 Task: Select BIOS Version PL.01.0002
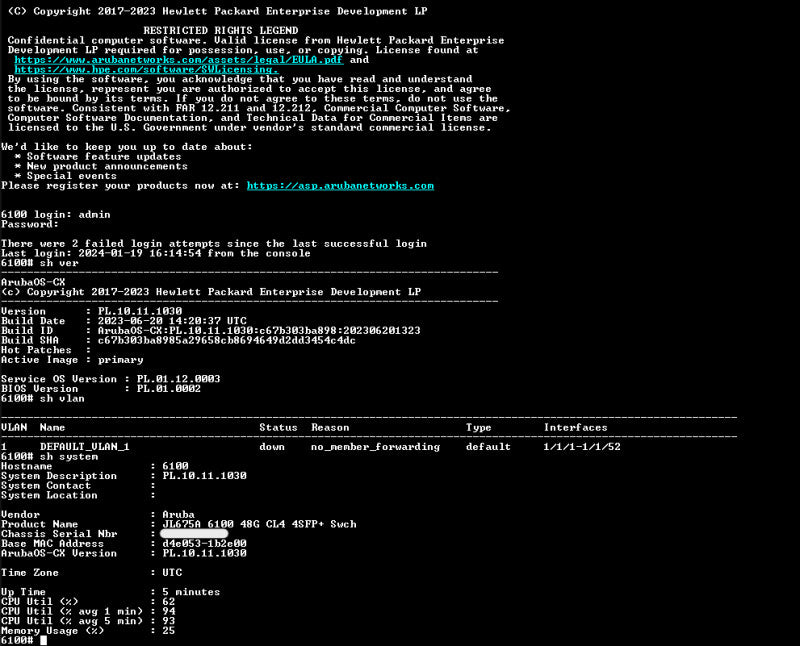pos(169,389)
